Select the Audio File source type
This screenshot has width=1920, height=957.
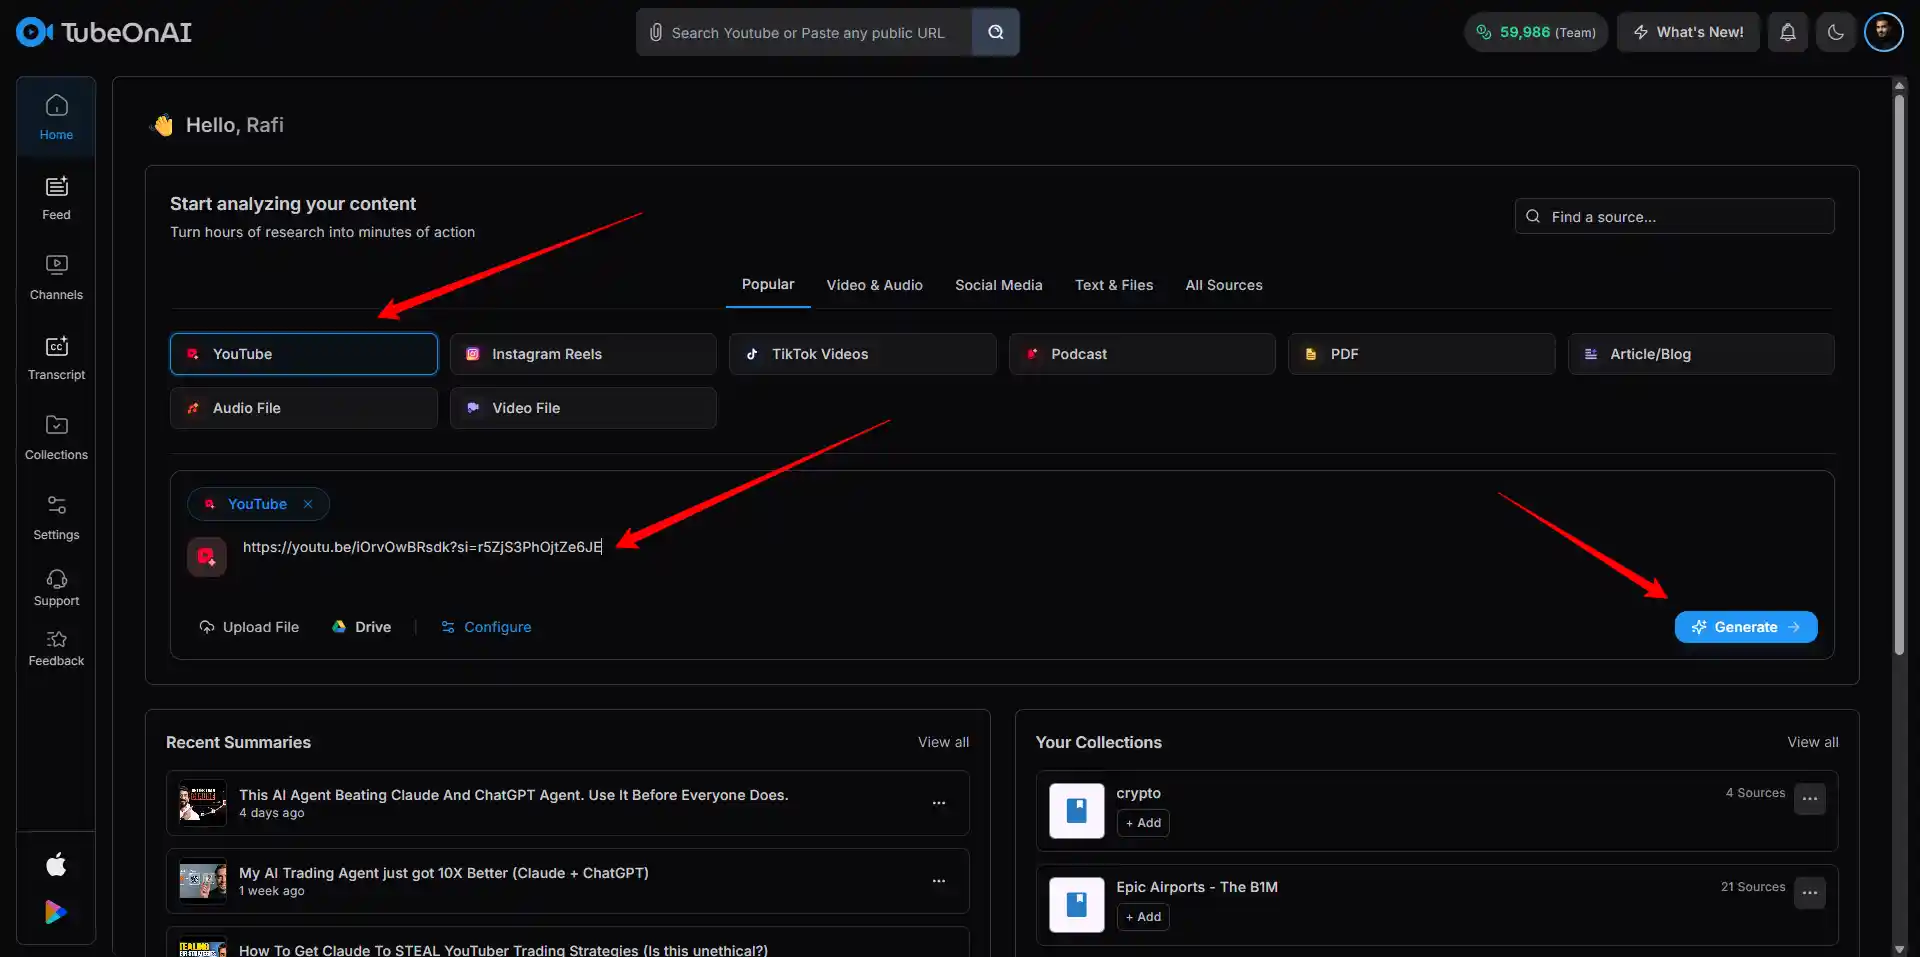pos(304,408)
